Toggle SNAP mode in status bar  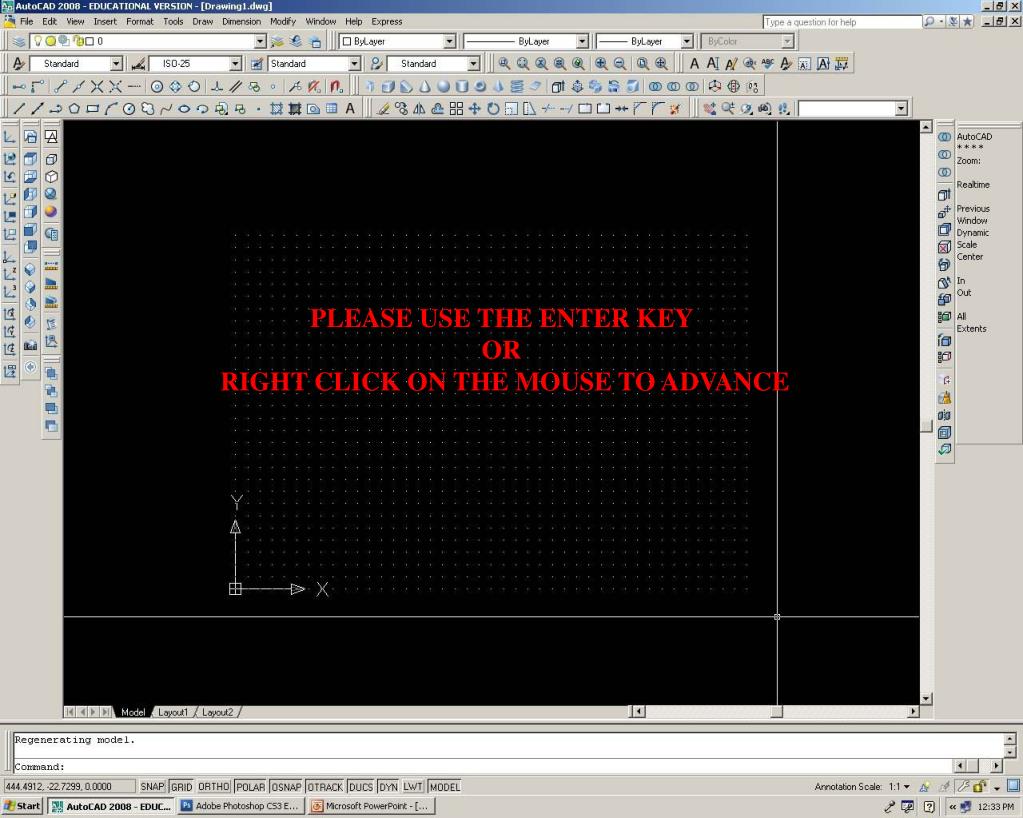[152, 787]
